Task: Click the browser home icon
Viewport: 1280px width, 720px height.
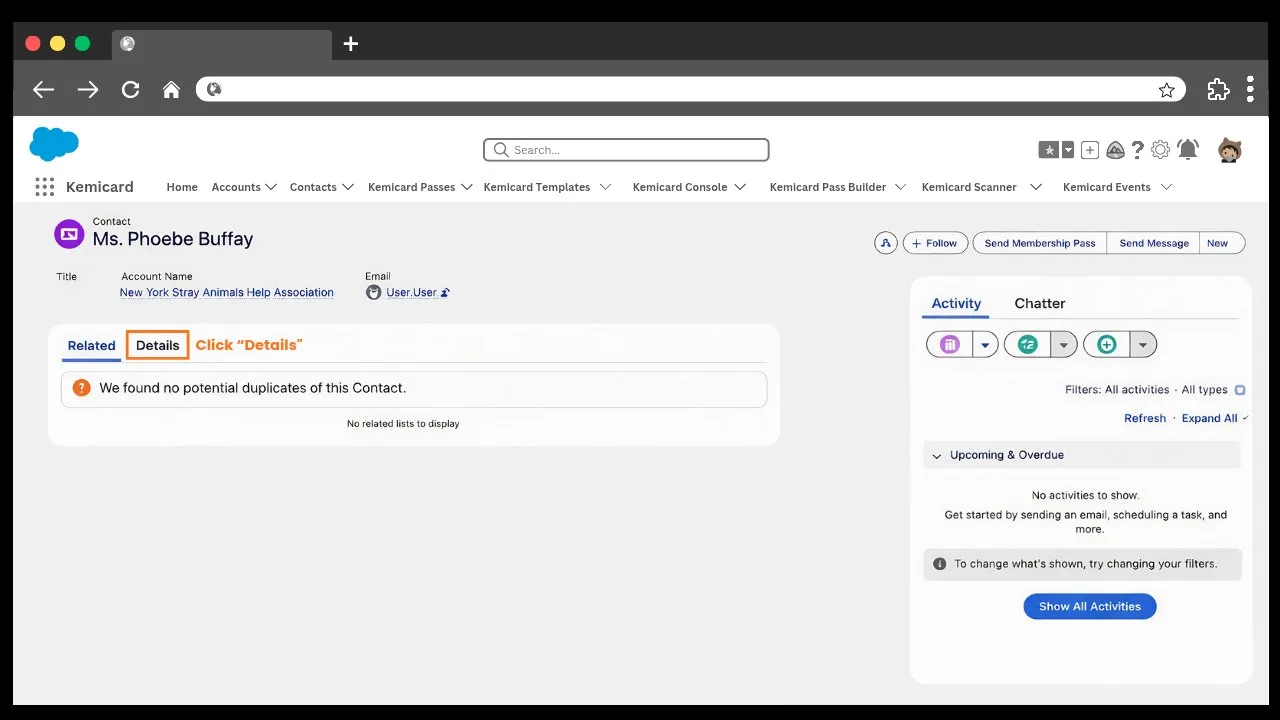Action: 171,90
